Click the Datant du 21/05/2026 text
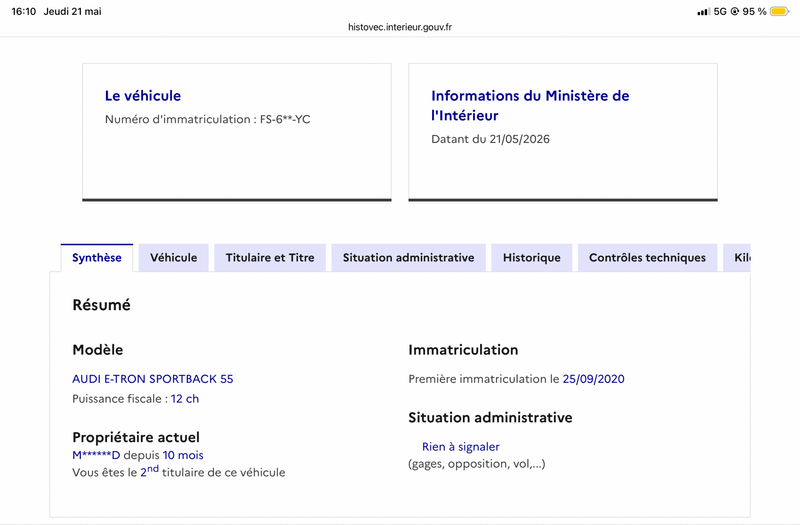Image resolution: width=800 pixels, height=525 pixels. [x=490, y=139]
